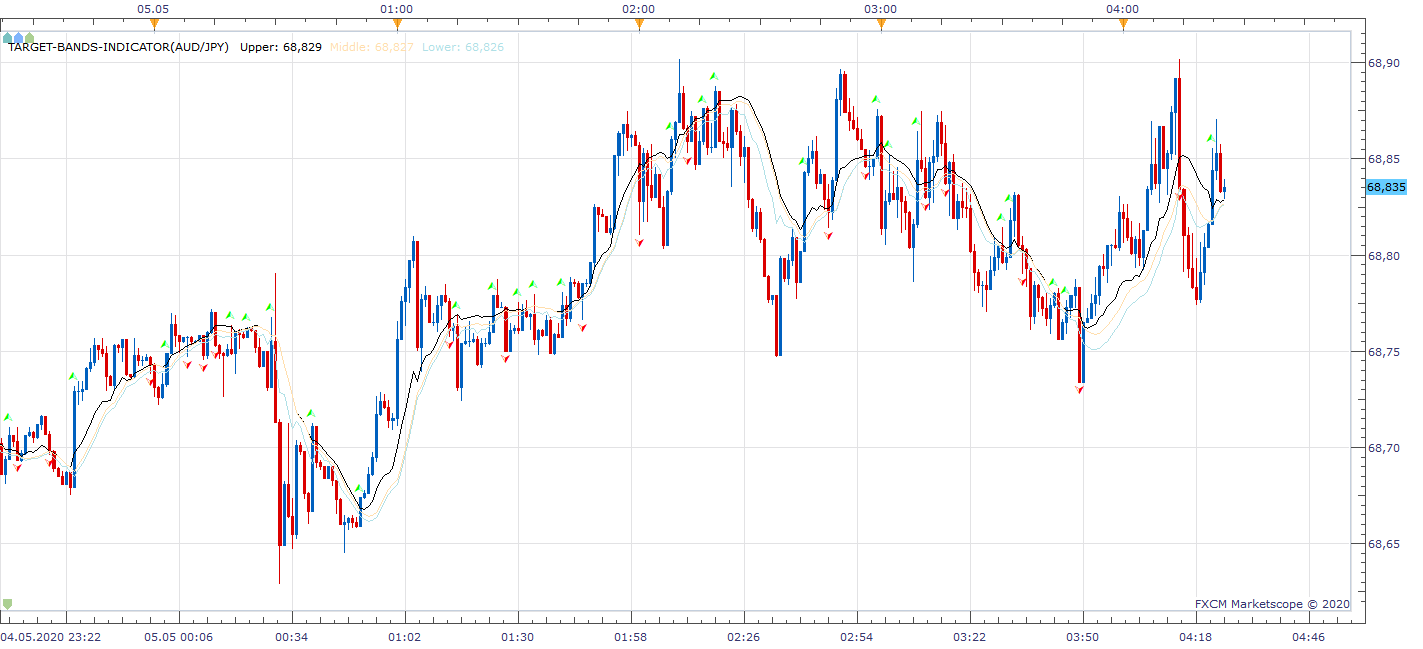Click the green buy arrow above the last candles near 04:18
1423x649 pixels.
(x=1210, y=137)
